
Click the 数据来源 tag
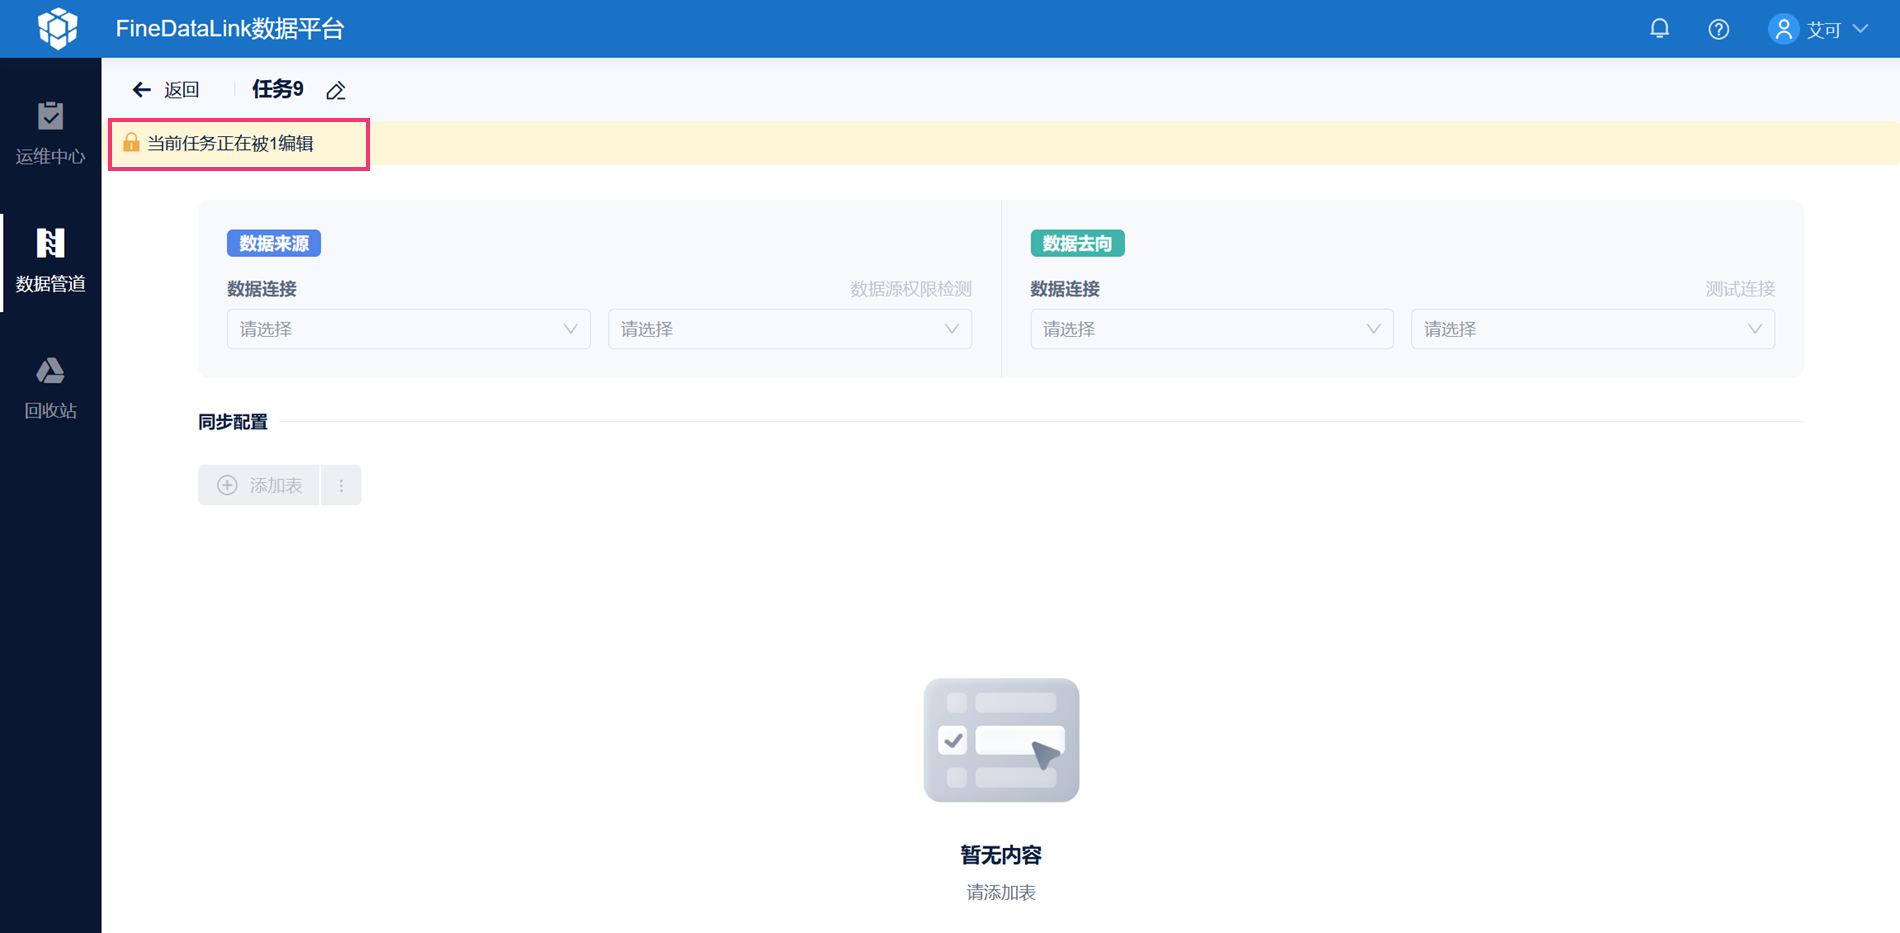tap(274, 243)
